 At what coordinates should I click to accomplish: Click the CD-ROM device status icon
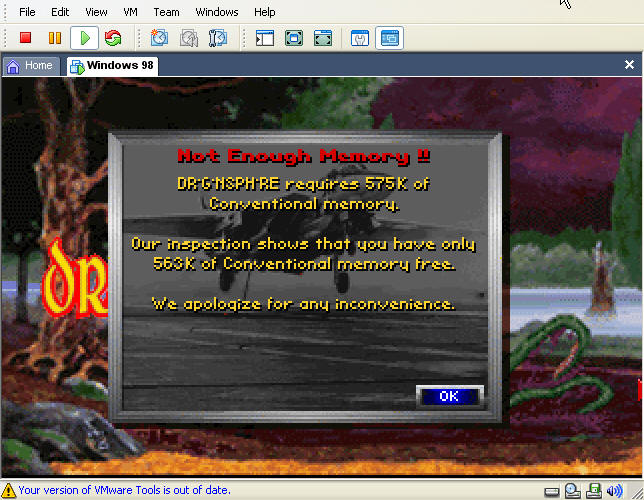pos(573,490)
